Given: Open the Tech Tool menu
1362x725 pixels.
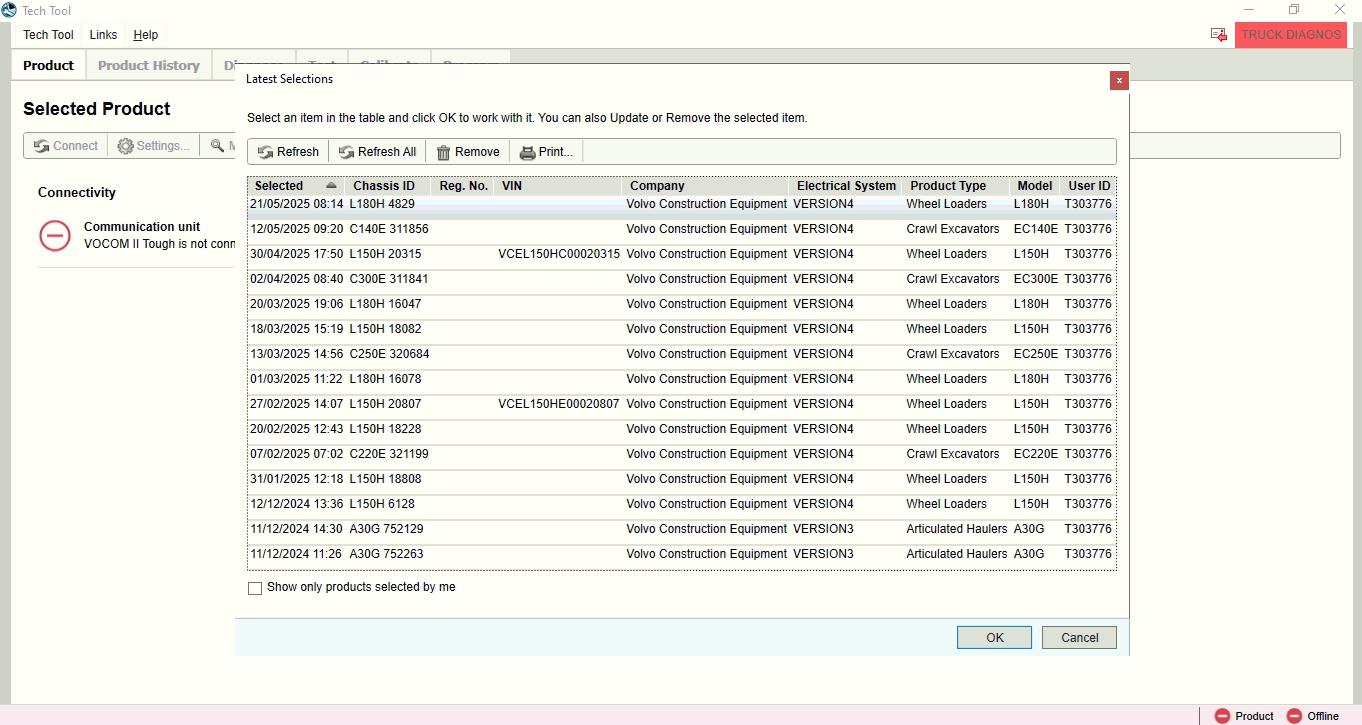Looking at the screenshot, I should (49, 35).
